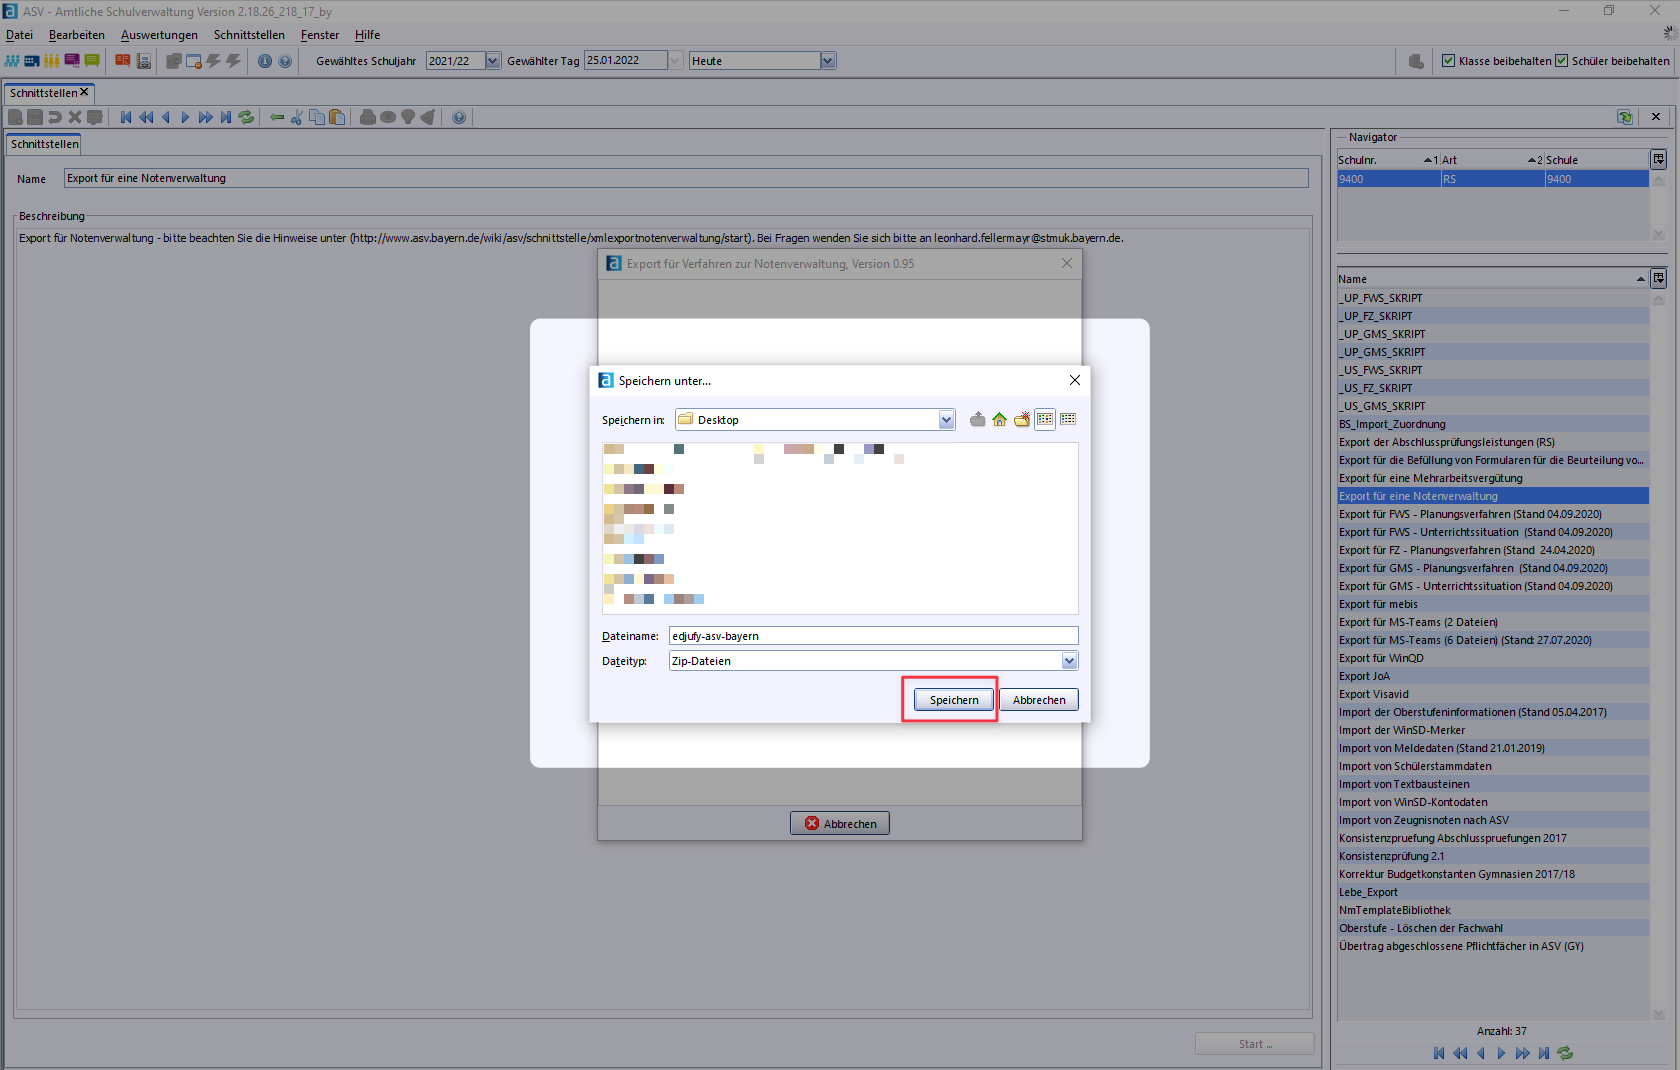Screen dimensions: 1680x1070
Task: Go up one folder level icon
Action: click(977, 420)
